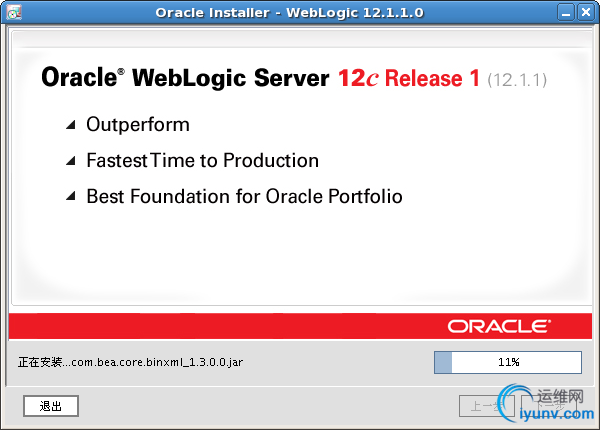
Task: Click the triangle bullet beside Outperform
Action: coord(70,125)
